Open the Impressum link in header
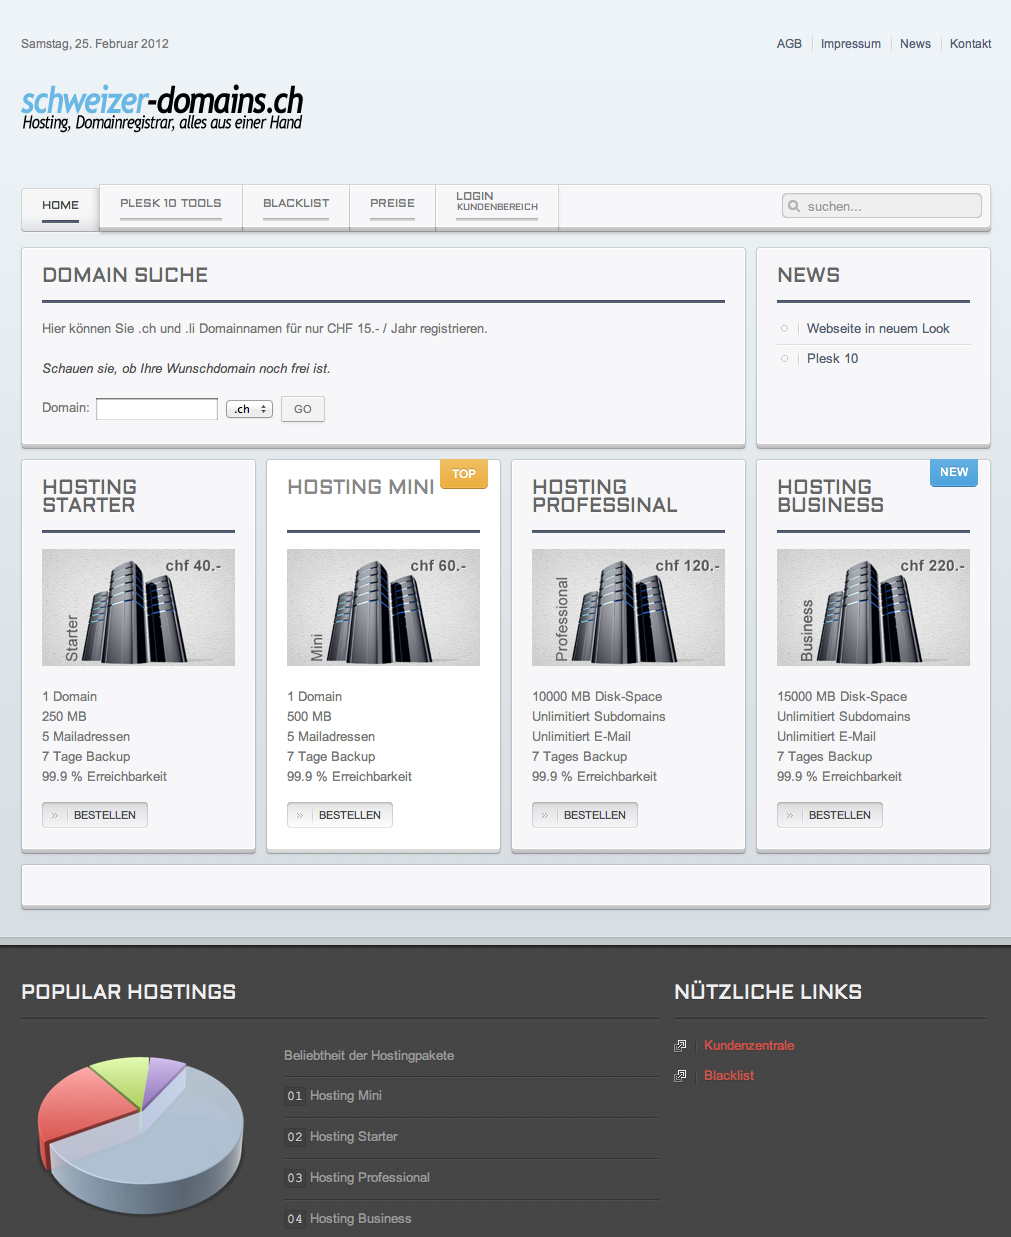Screen dimensions: 1011x1237 (851, 44)
